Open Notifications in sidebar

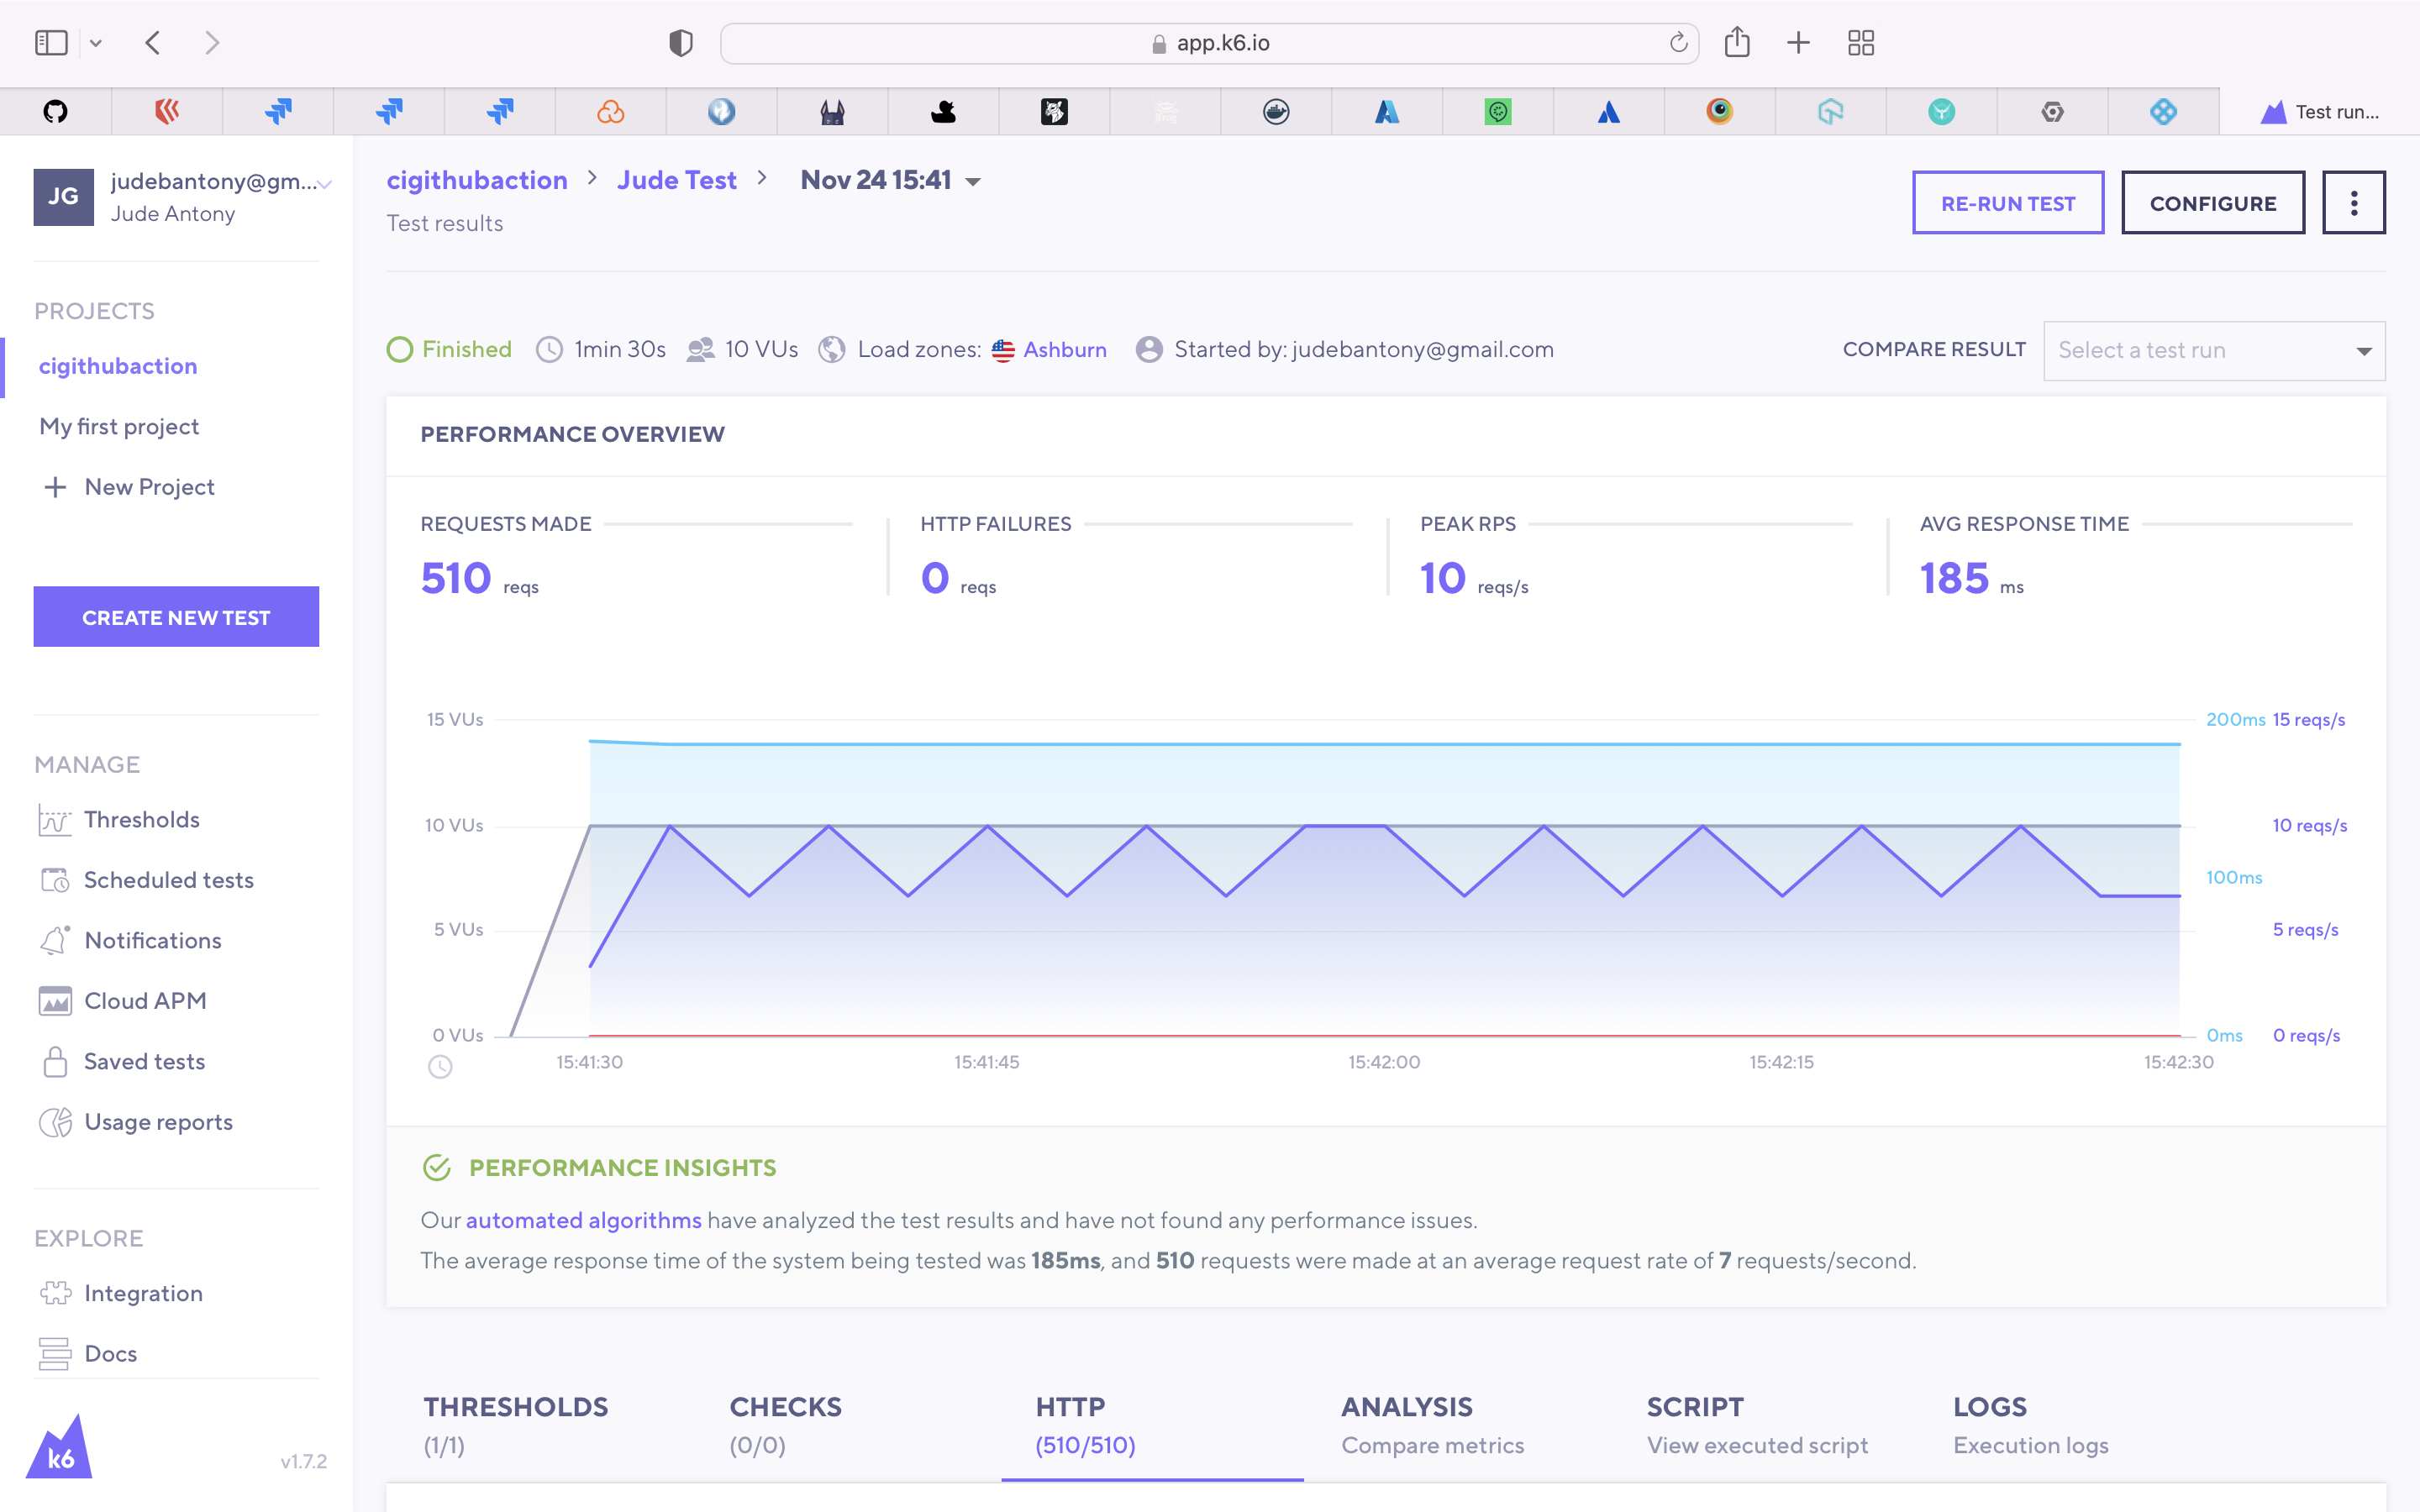[x=152, y=940]
